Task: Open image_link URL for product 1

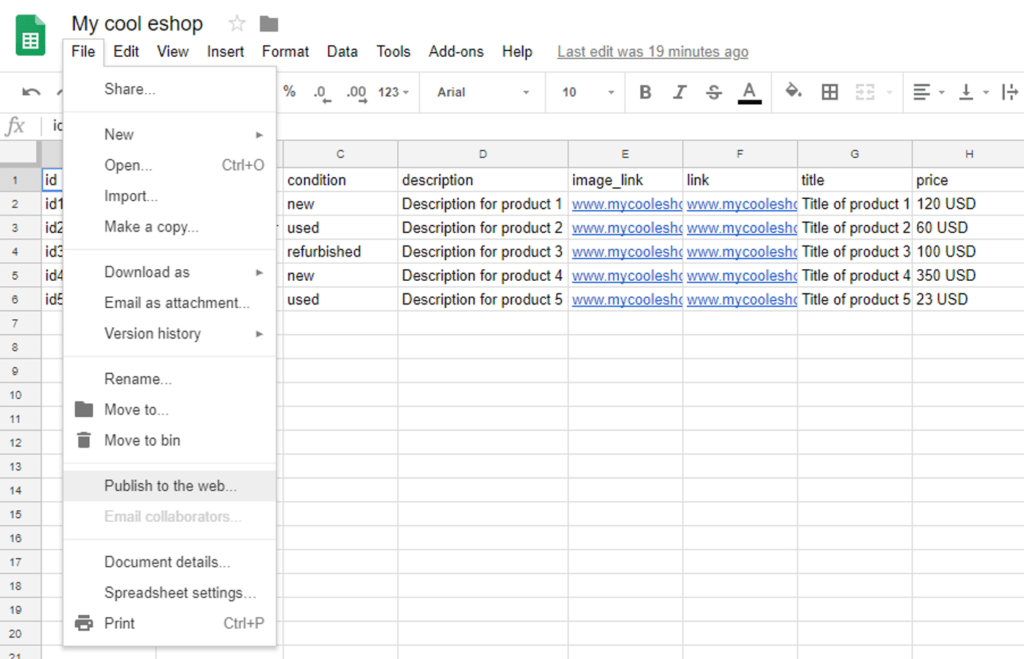Action: (x=626, y=204)
